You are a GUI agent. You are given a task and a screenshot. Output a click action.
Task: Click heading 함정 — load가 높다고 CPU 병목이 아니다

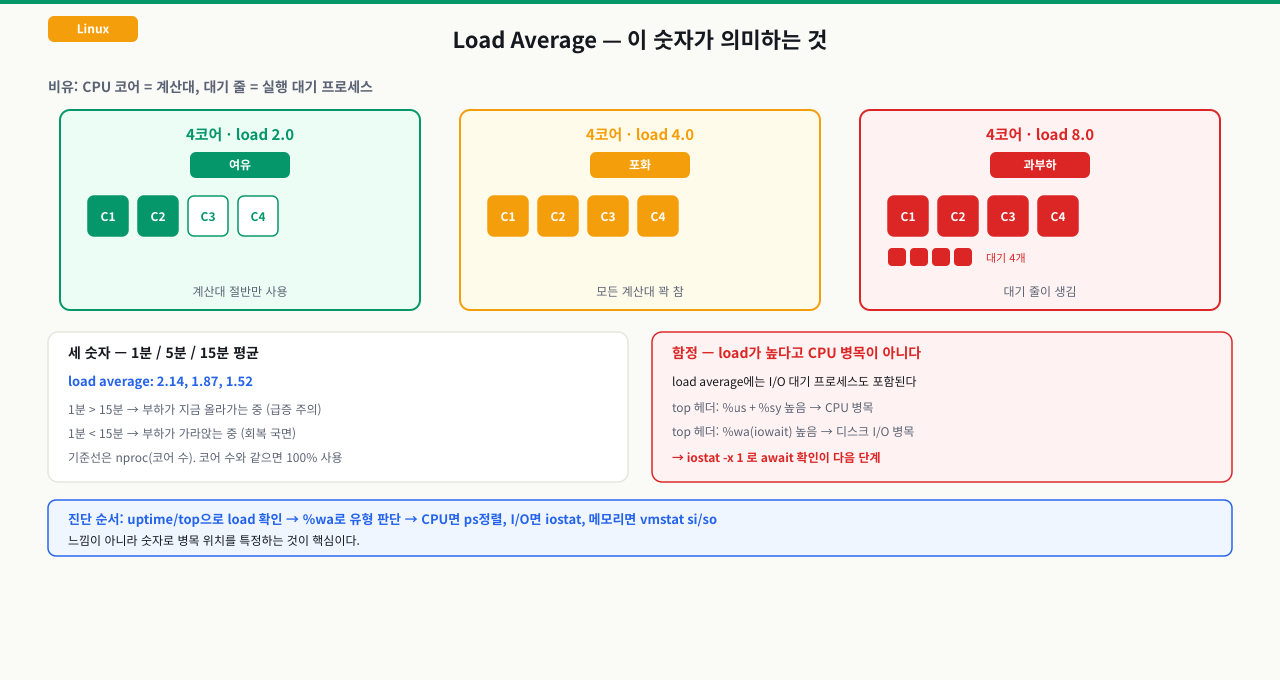(796, 353)
